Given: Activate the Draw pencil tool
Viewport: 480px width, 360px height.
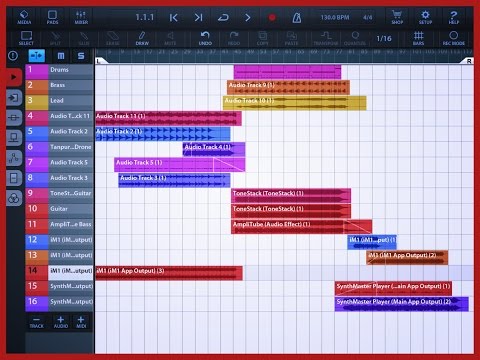Looking at the screenshot, I should pyautogui.click(x=142, y=38).
